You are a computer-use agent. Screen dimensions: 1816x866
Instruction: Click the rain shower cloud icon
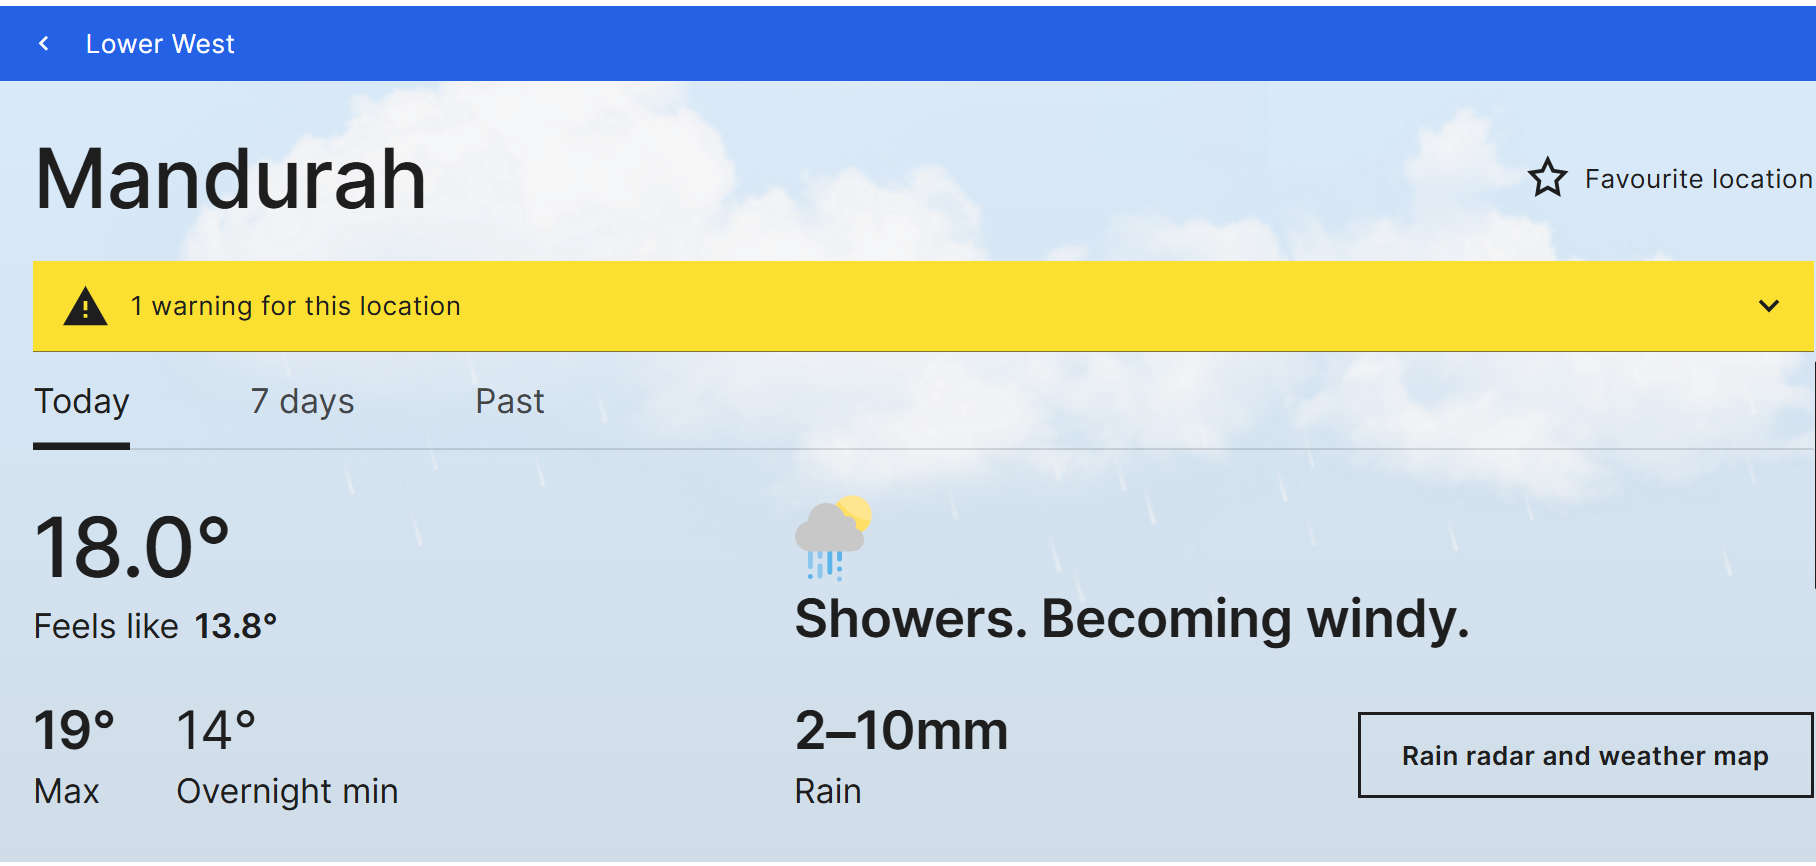(x=832, y=537)
